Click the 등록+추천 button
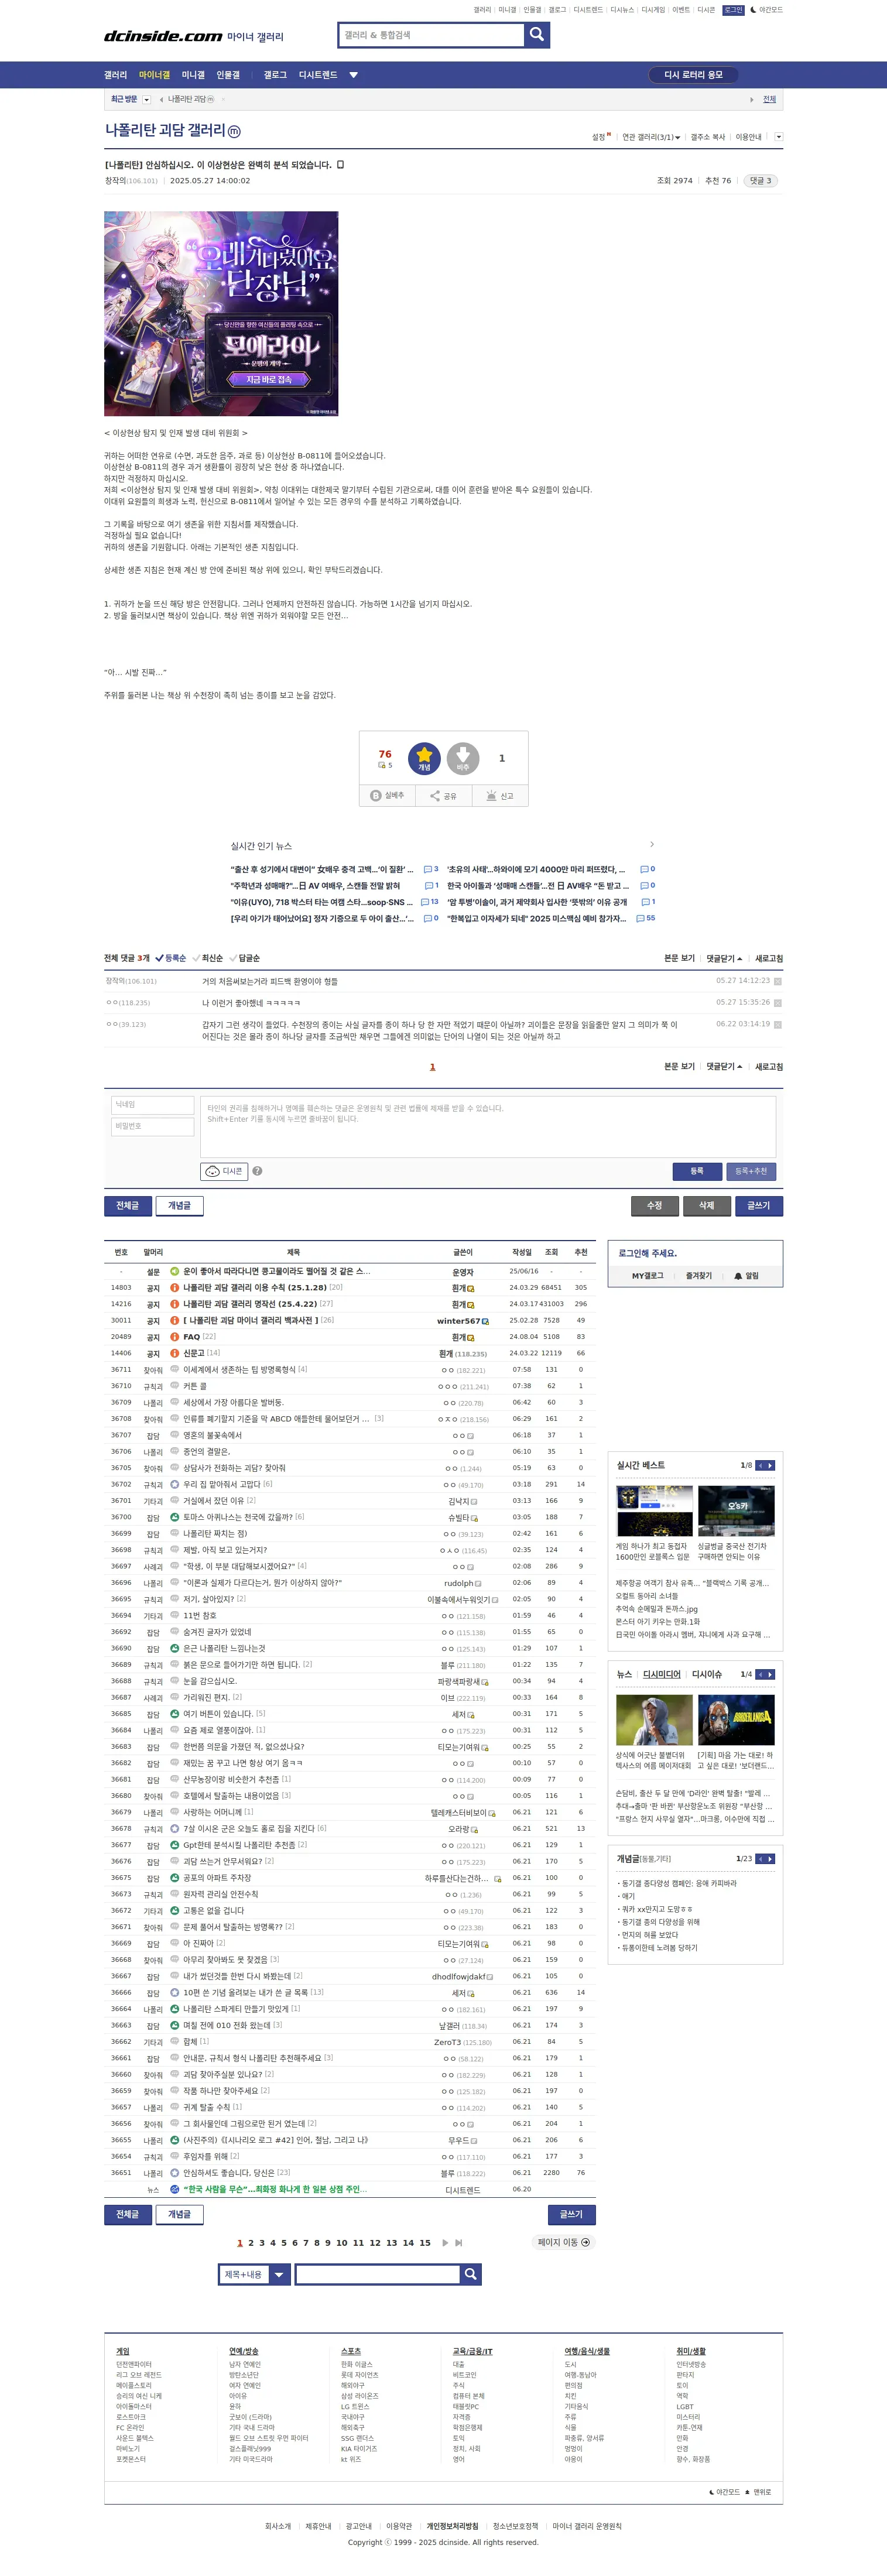The image size is (887, 2576). (x=751, y=1171)
